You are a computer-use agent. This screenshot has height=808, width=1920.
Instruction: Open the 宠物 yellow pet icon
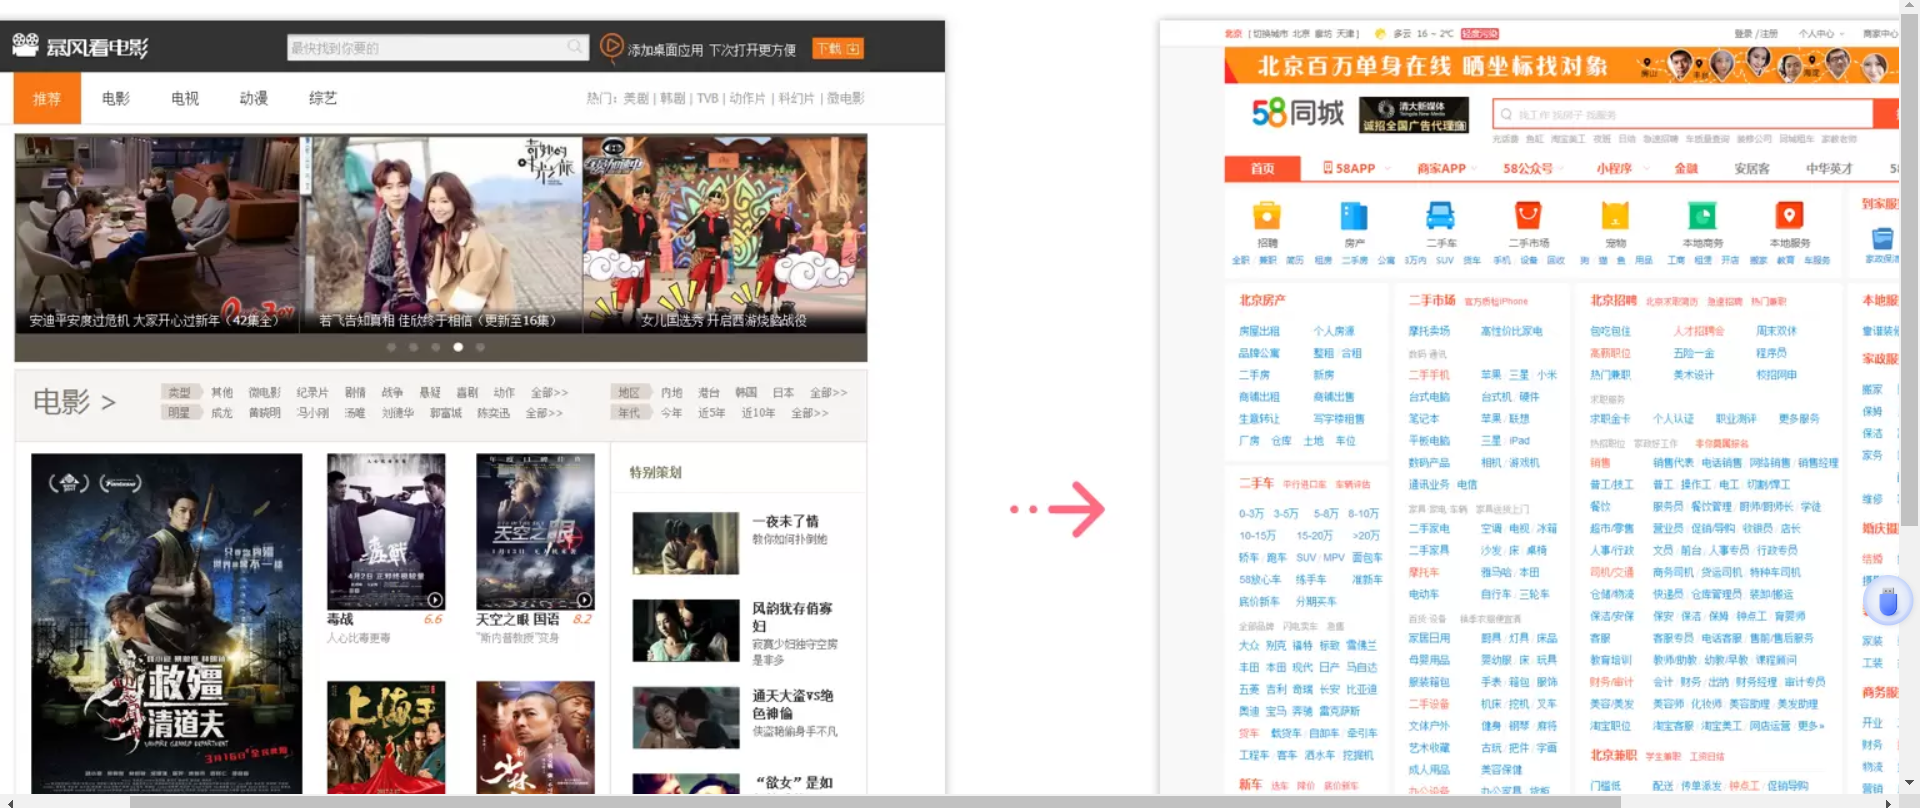pos(1615,216)
